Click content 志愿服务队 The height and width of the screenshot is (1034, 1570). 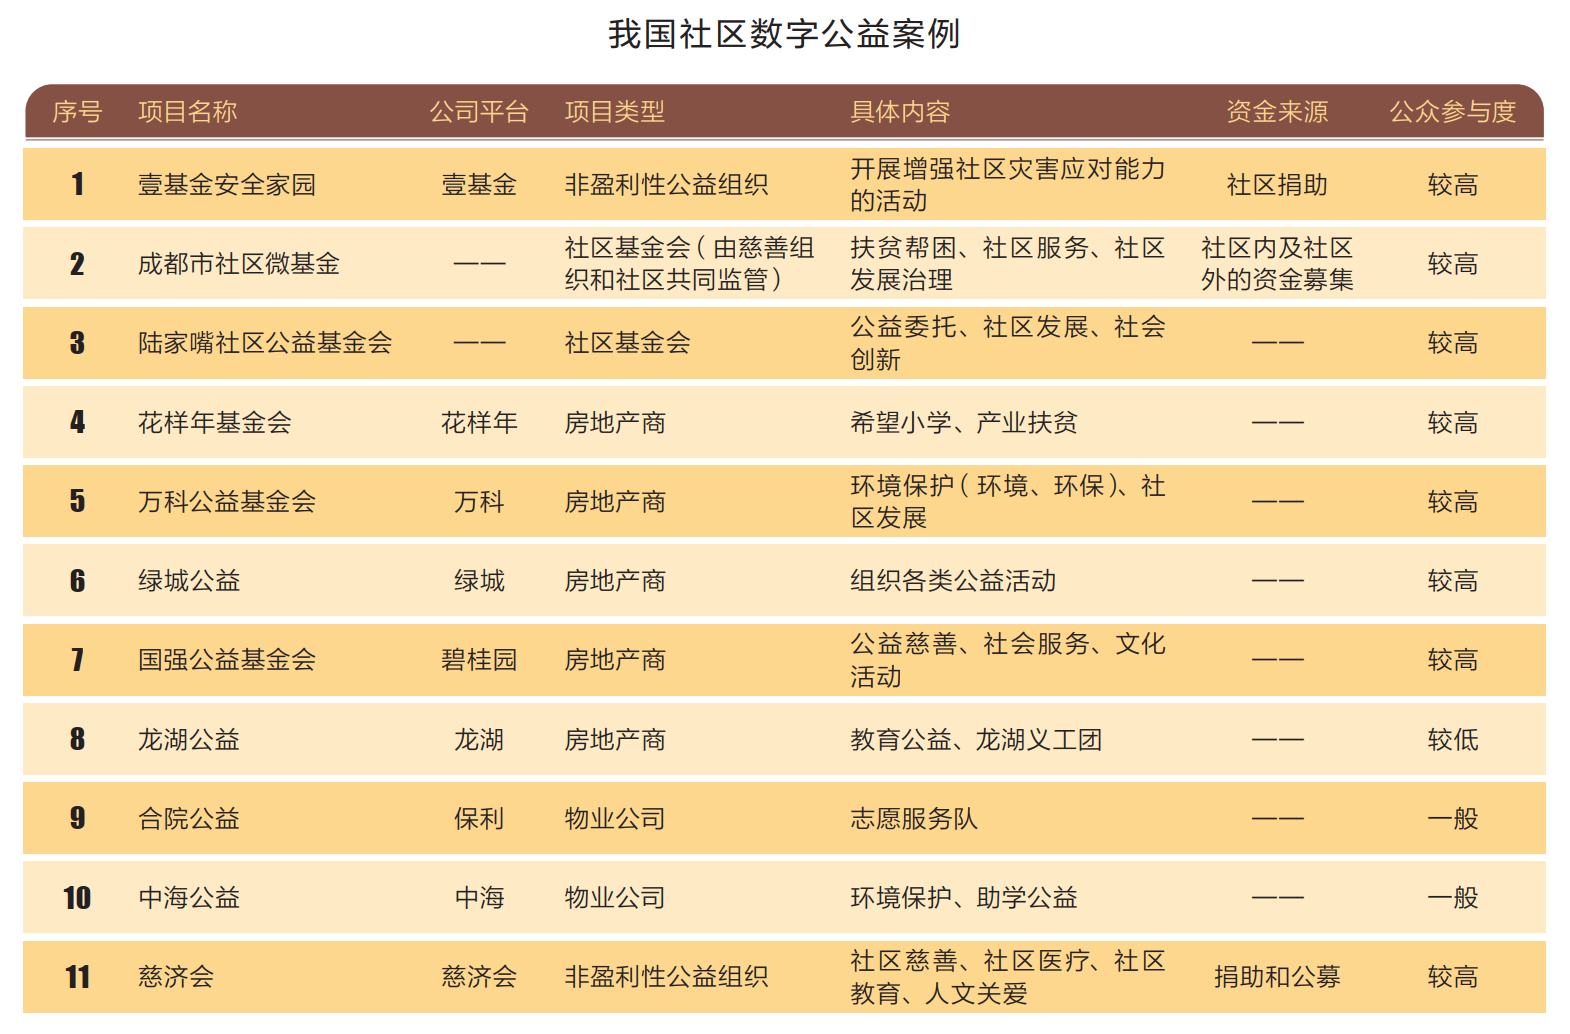[914, 819]
